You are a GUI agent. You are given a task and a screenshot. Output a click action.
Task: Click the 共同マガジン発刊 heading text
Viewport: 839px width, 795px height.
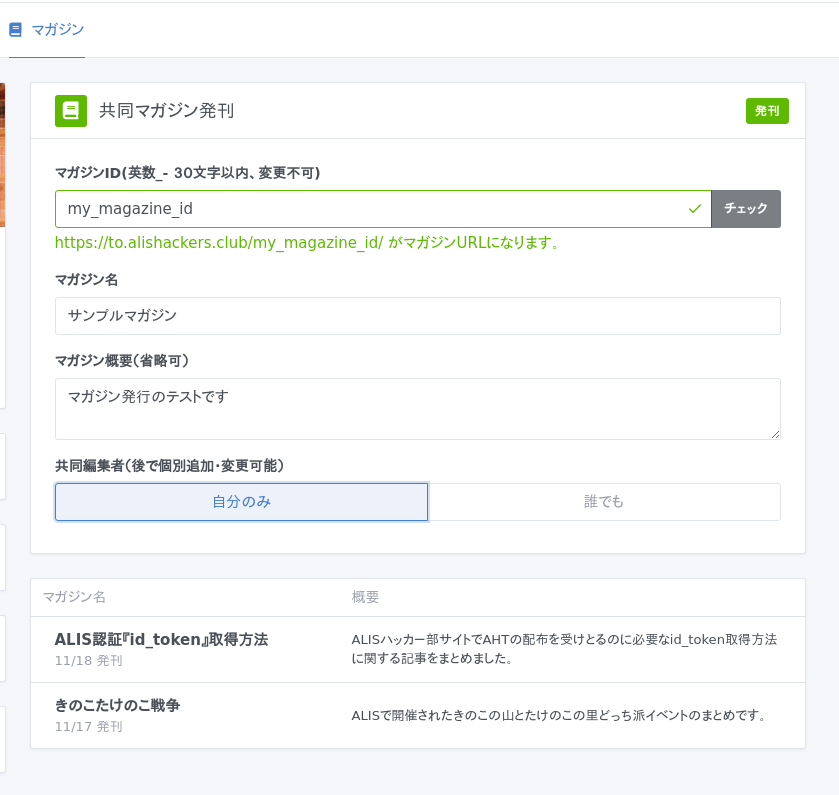166,111
